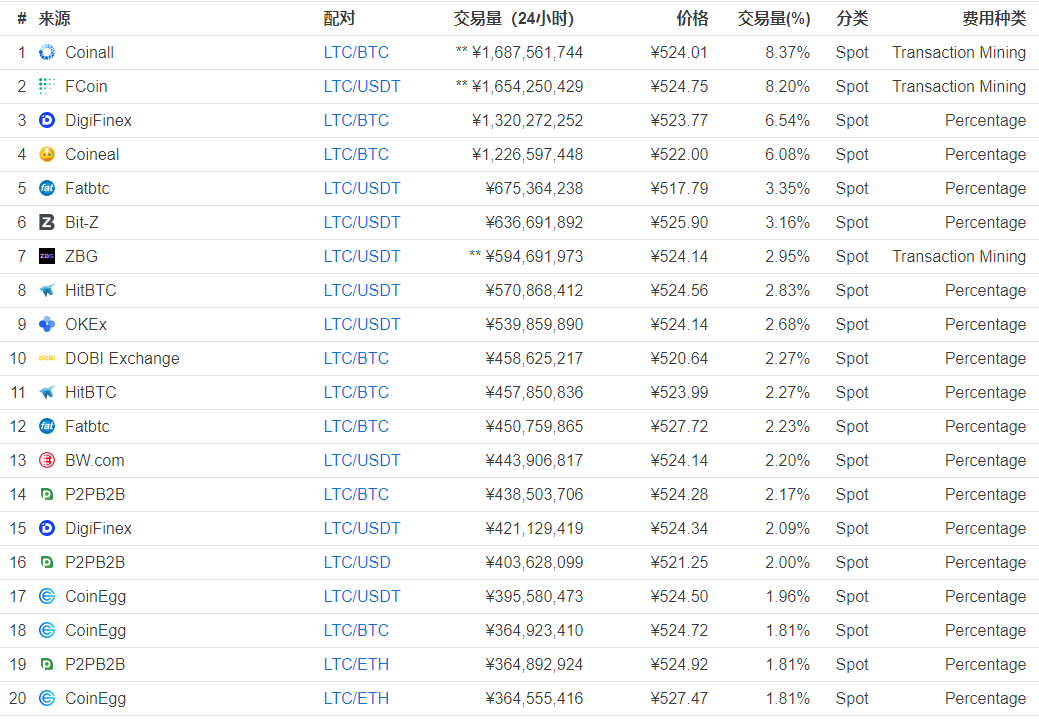
Task: Follow CoinEgg's LTC/ETH pair link
Action: 356,698
